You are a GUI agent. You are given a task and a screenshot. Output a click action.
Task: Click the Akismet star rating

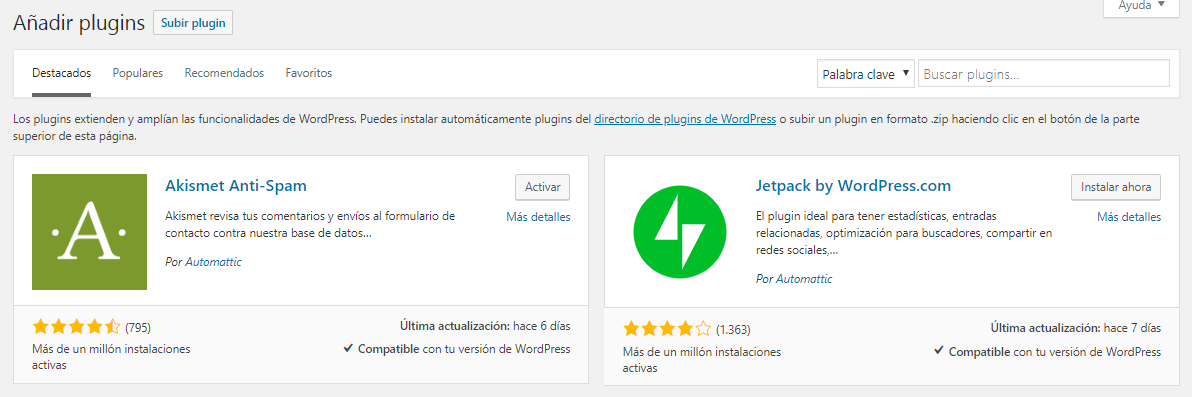click(x=76, y=327)
